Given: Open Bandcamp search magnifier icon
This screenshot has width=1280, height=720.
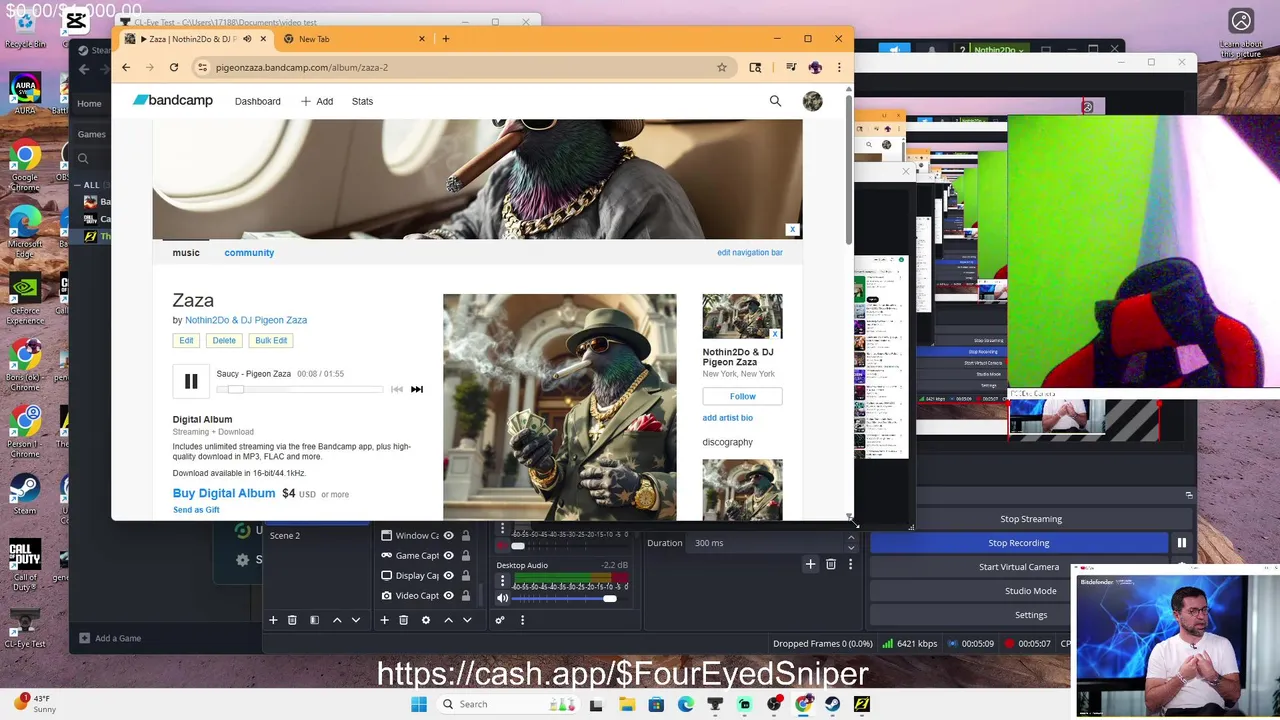Looking at the screenshot, I should tap(775, 101).
